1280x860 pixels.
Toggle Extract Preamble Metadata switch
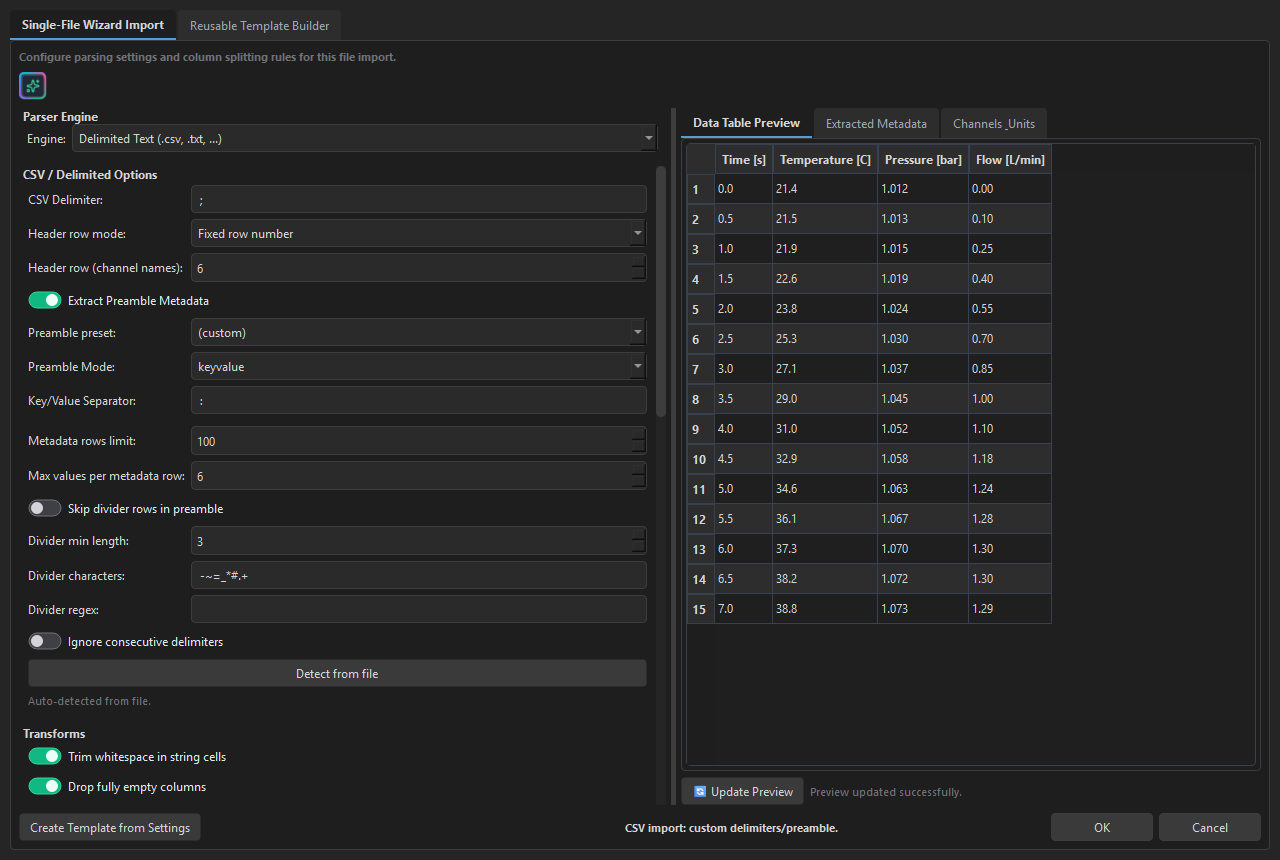tap(45, 300)
